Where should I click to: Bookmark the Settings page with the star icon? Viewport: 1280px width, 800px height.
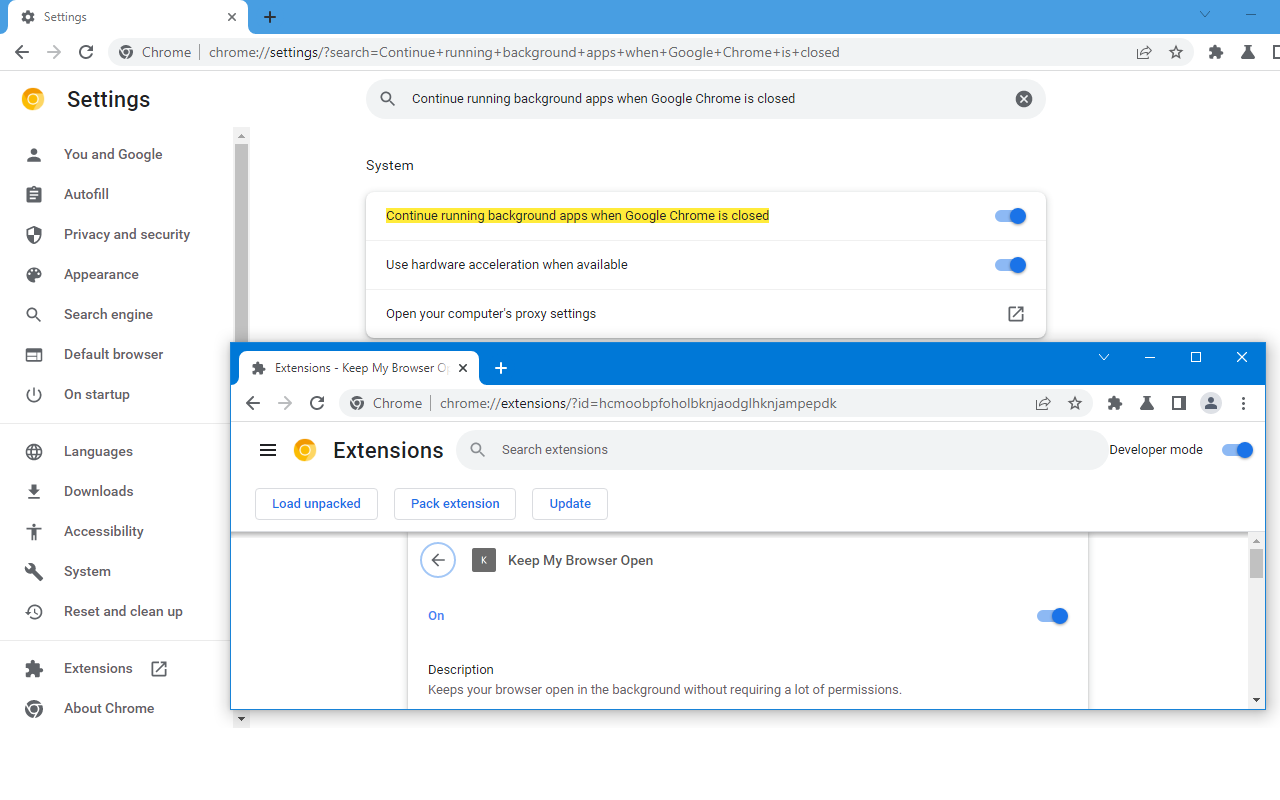tap(1176, 52)
